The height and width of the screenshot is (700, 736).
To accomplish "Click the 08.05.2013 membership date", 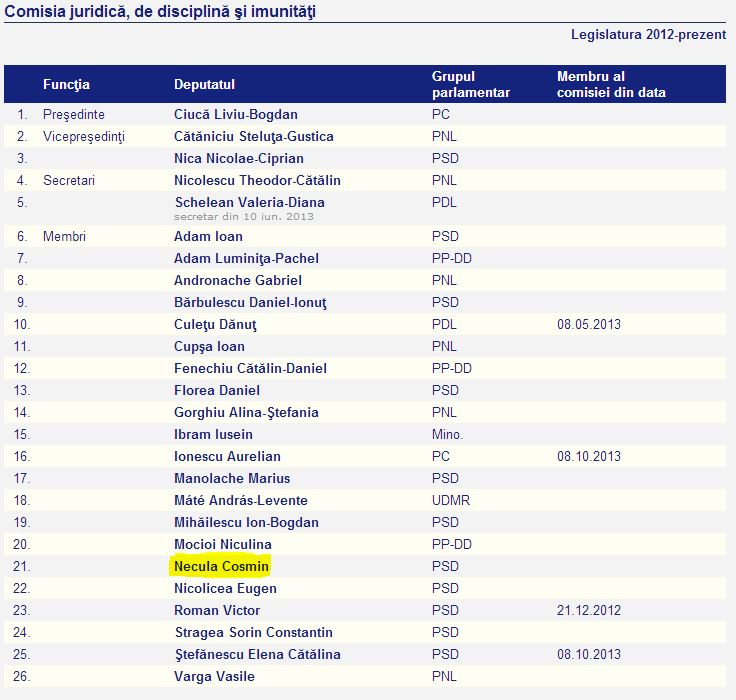I will 588,324.
